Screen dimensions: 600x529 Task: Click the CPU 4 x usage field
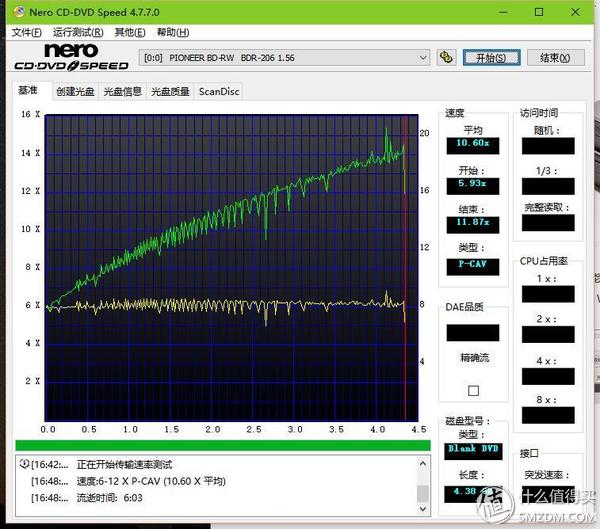click(548, 377)
